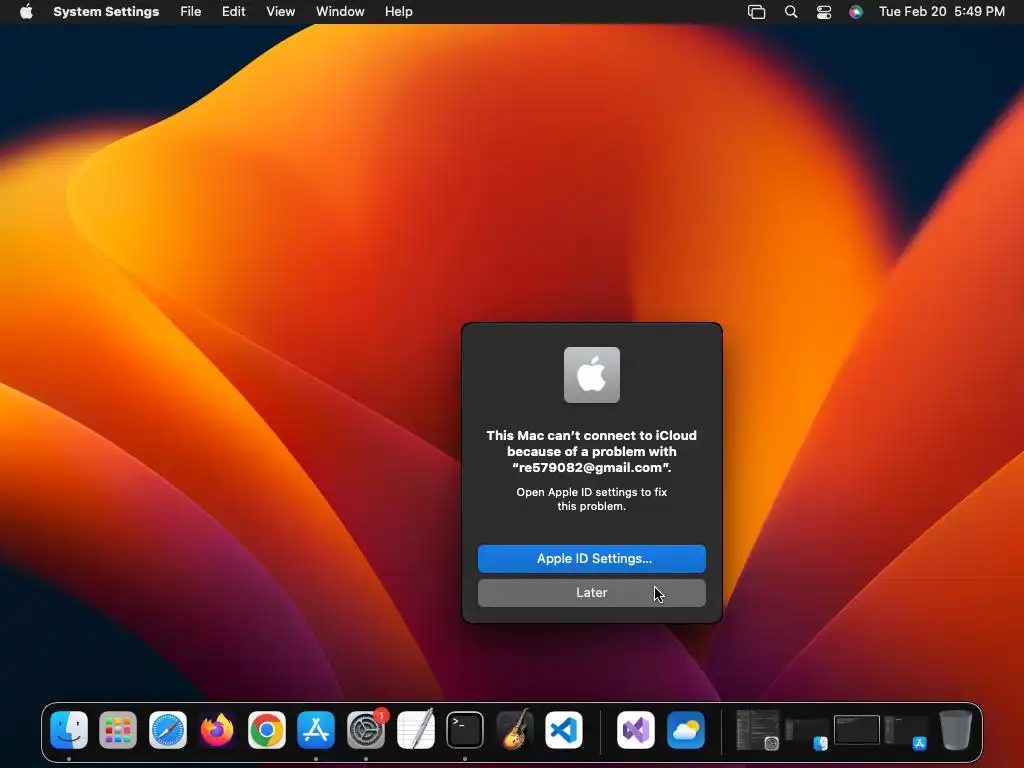Open the Window menu
The width and height of the screenshot is (1024, 768).
[340, 12]
